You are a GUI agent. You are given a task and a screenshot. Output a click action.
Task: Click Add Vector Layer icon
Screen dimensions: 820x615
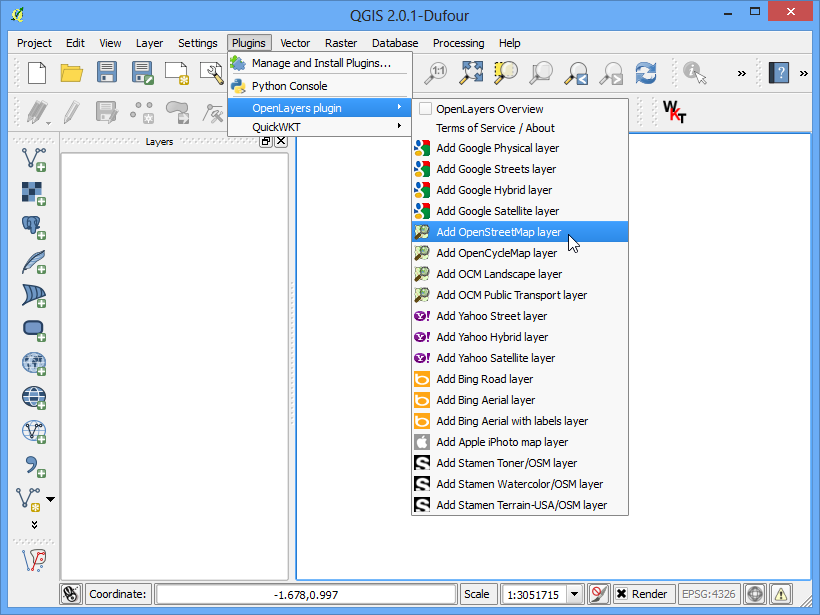tap(34, 160)
